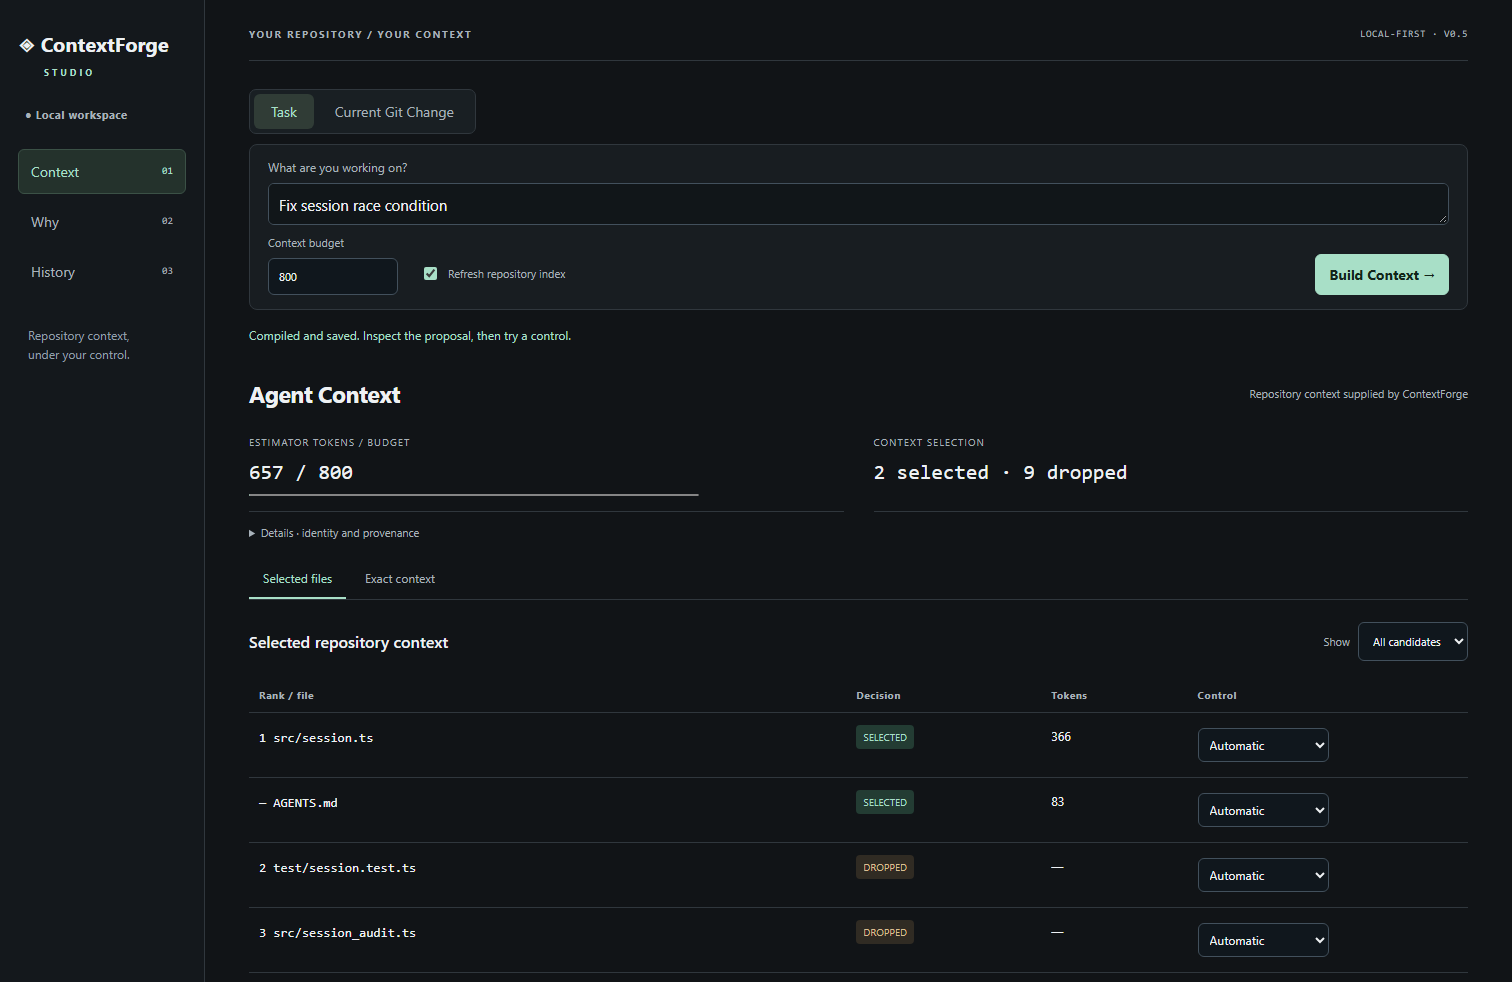This screenshot has height=982, width=1512.
Task: Click the 657 / 800 token estimate
Action: [301, 473]
